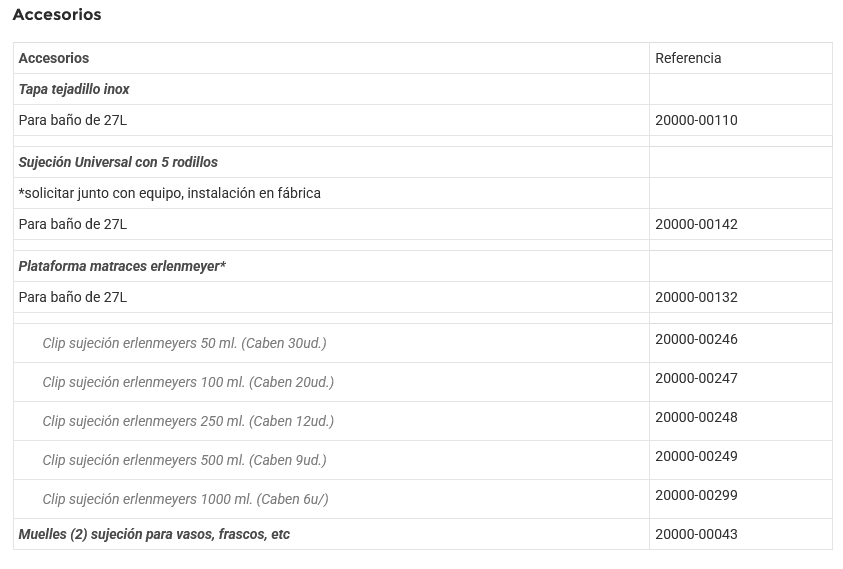Select Sujeción Universal con 5 rodillos
This screenshot has height=569, width=843.
[x=118, y=162]
